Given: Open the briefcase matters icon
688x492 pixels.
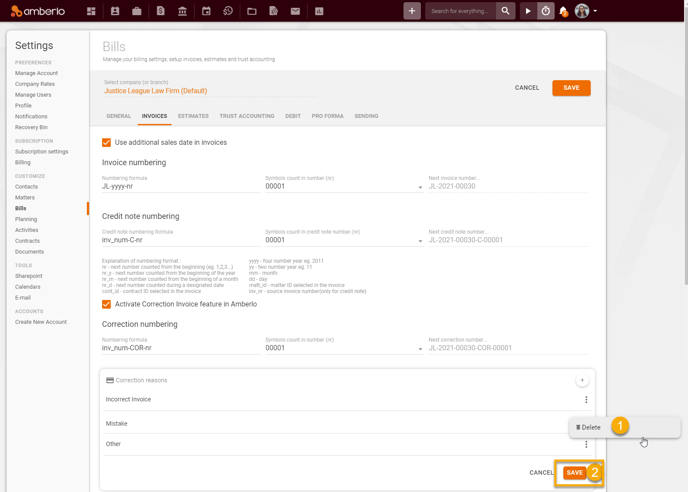Looking at the screenshot, I should coord(137,11).
